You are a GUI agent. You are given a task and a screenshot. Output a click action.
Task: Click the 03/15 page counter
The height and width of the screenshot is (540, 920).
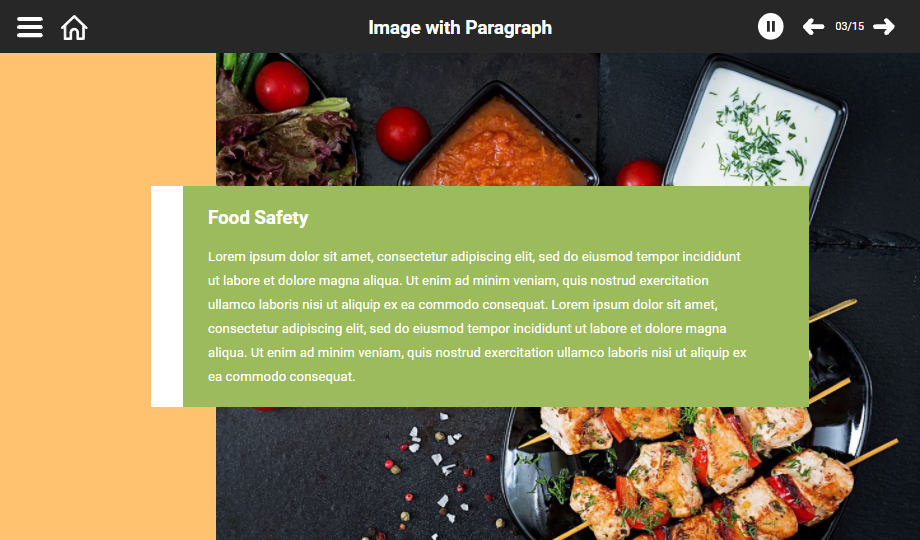[849, 26]
